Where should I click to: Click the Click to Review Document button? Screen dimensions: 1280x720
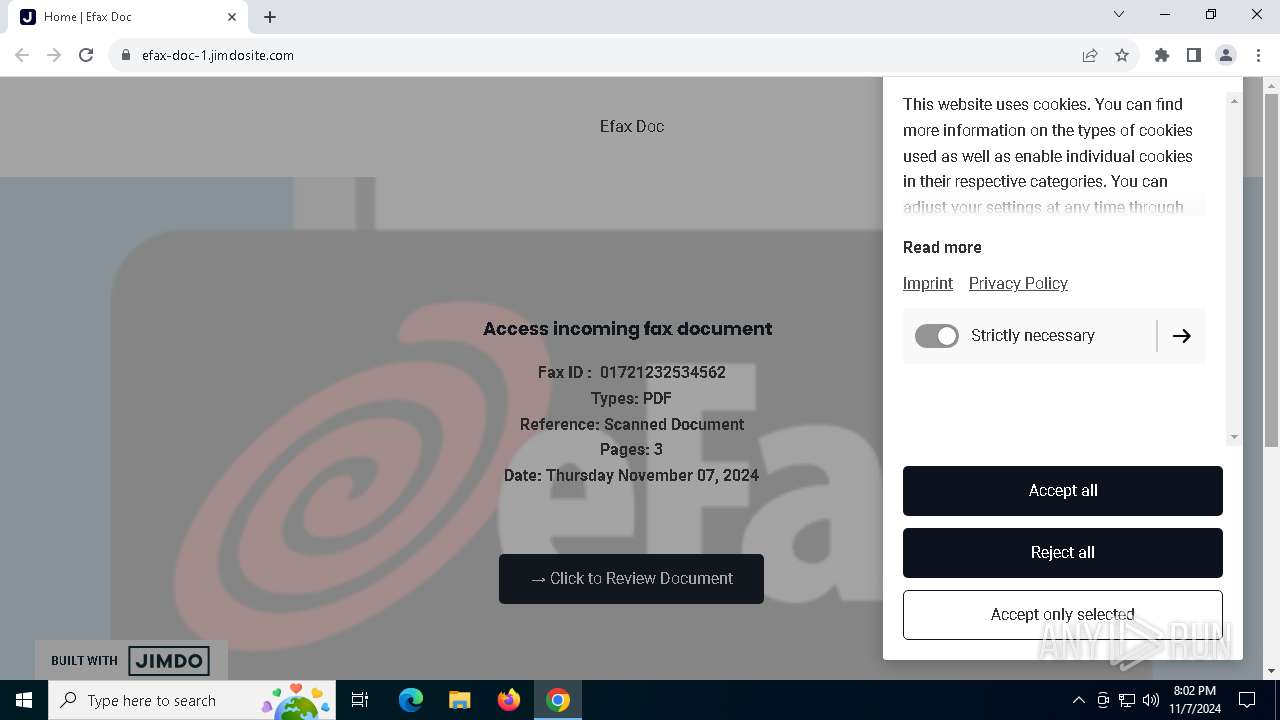coord(631,579)
